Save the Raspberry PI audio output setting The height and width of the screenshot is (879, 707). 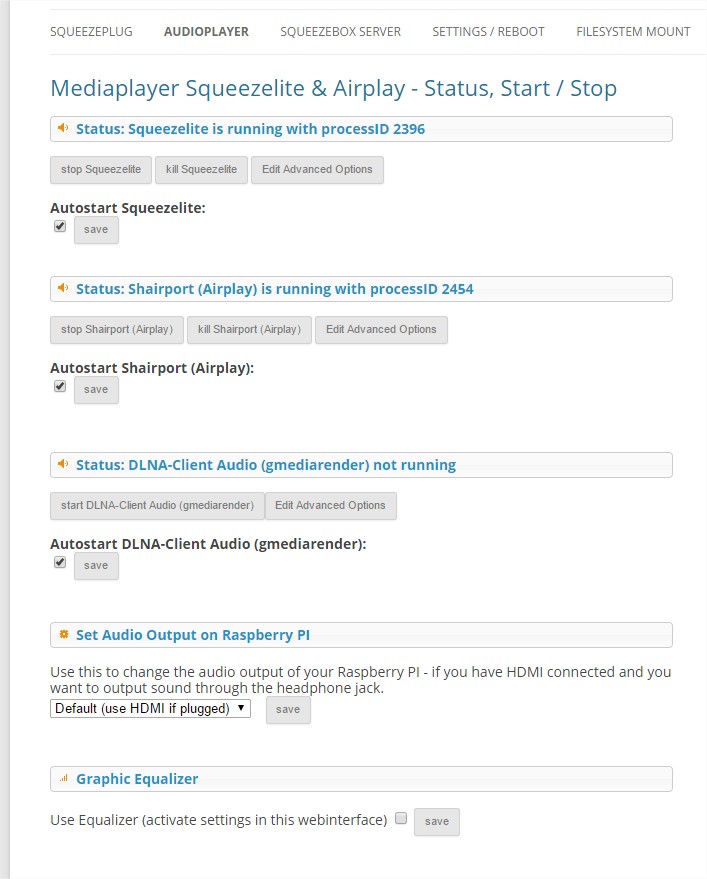coord(288,710)
